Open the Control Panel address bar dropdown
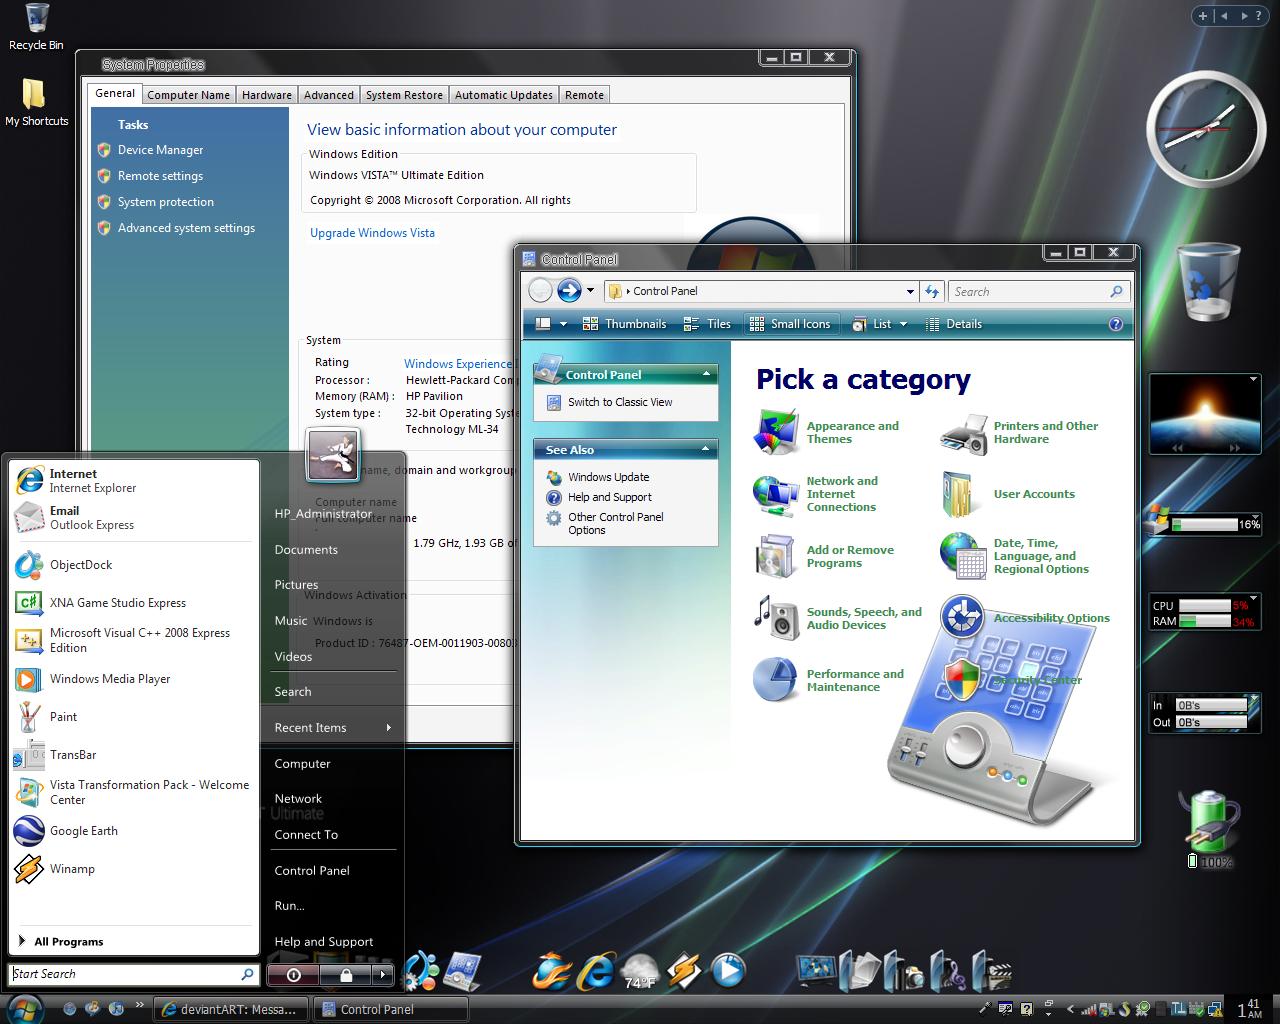Viewport: 1280px width, 1024px height. click(908, 291)
